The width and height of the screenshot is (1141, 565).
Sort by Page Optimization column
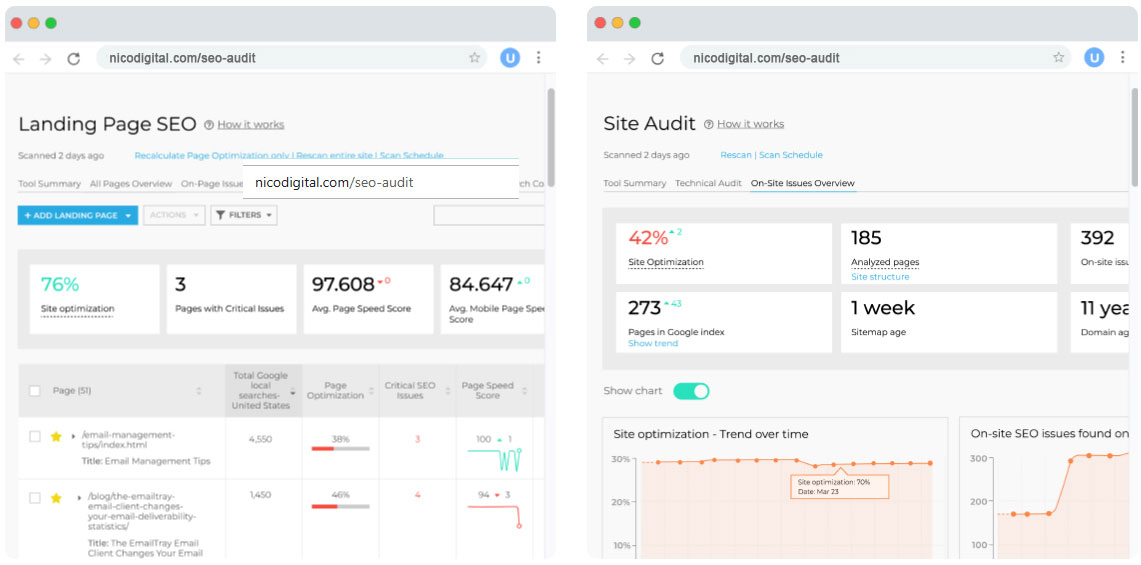[372, 391]
